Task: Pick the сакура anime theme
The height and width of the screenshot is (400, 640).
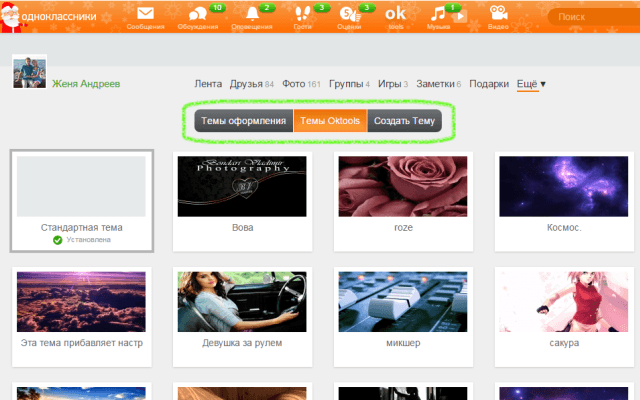Action: point(564,302)
